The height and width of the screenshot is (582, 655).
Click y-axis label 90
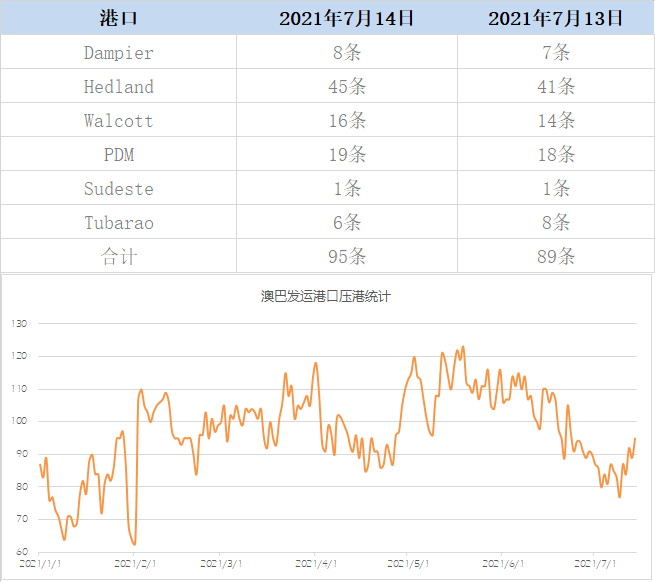pos(22,454)
